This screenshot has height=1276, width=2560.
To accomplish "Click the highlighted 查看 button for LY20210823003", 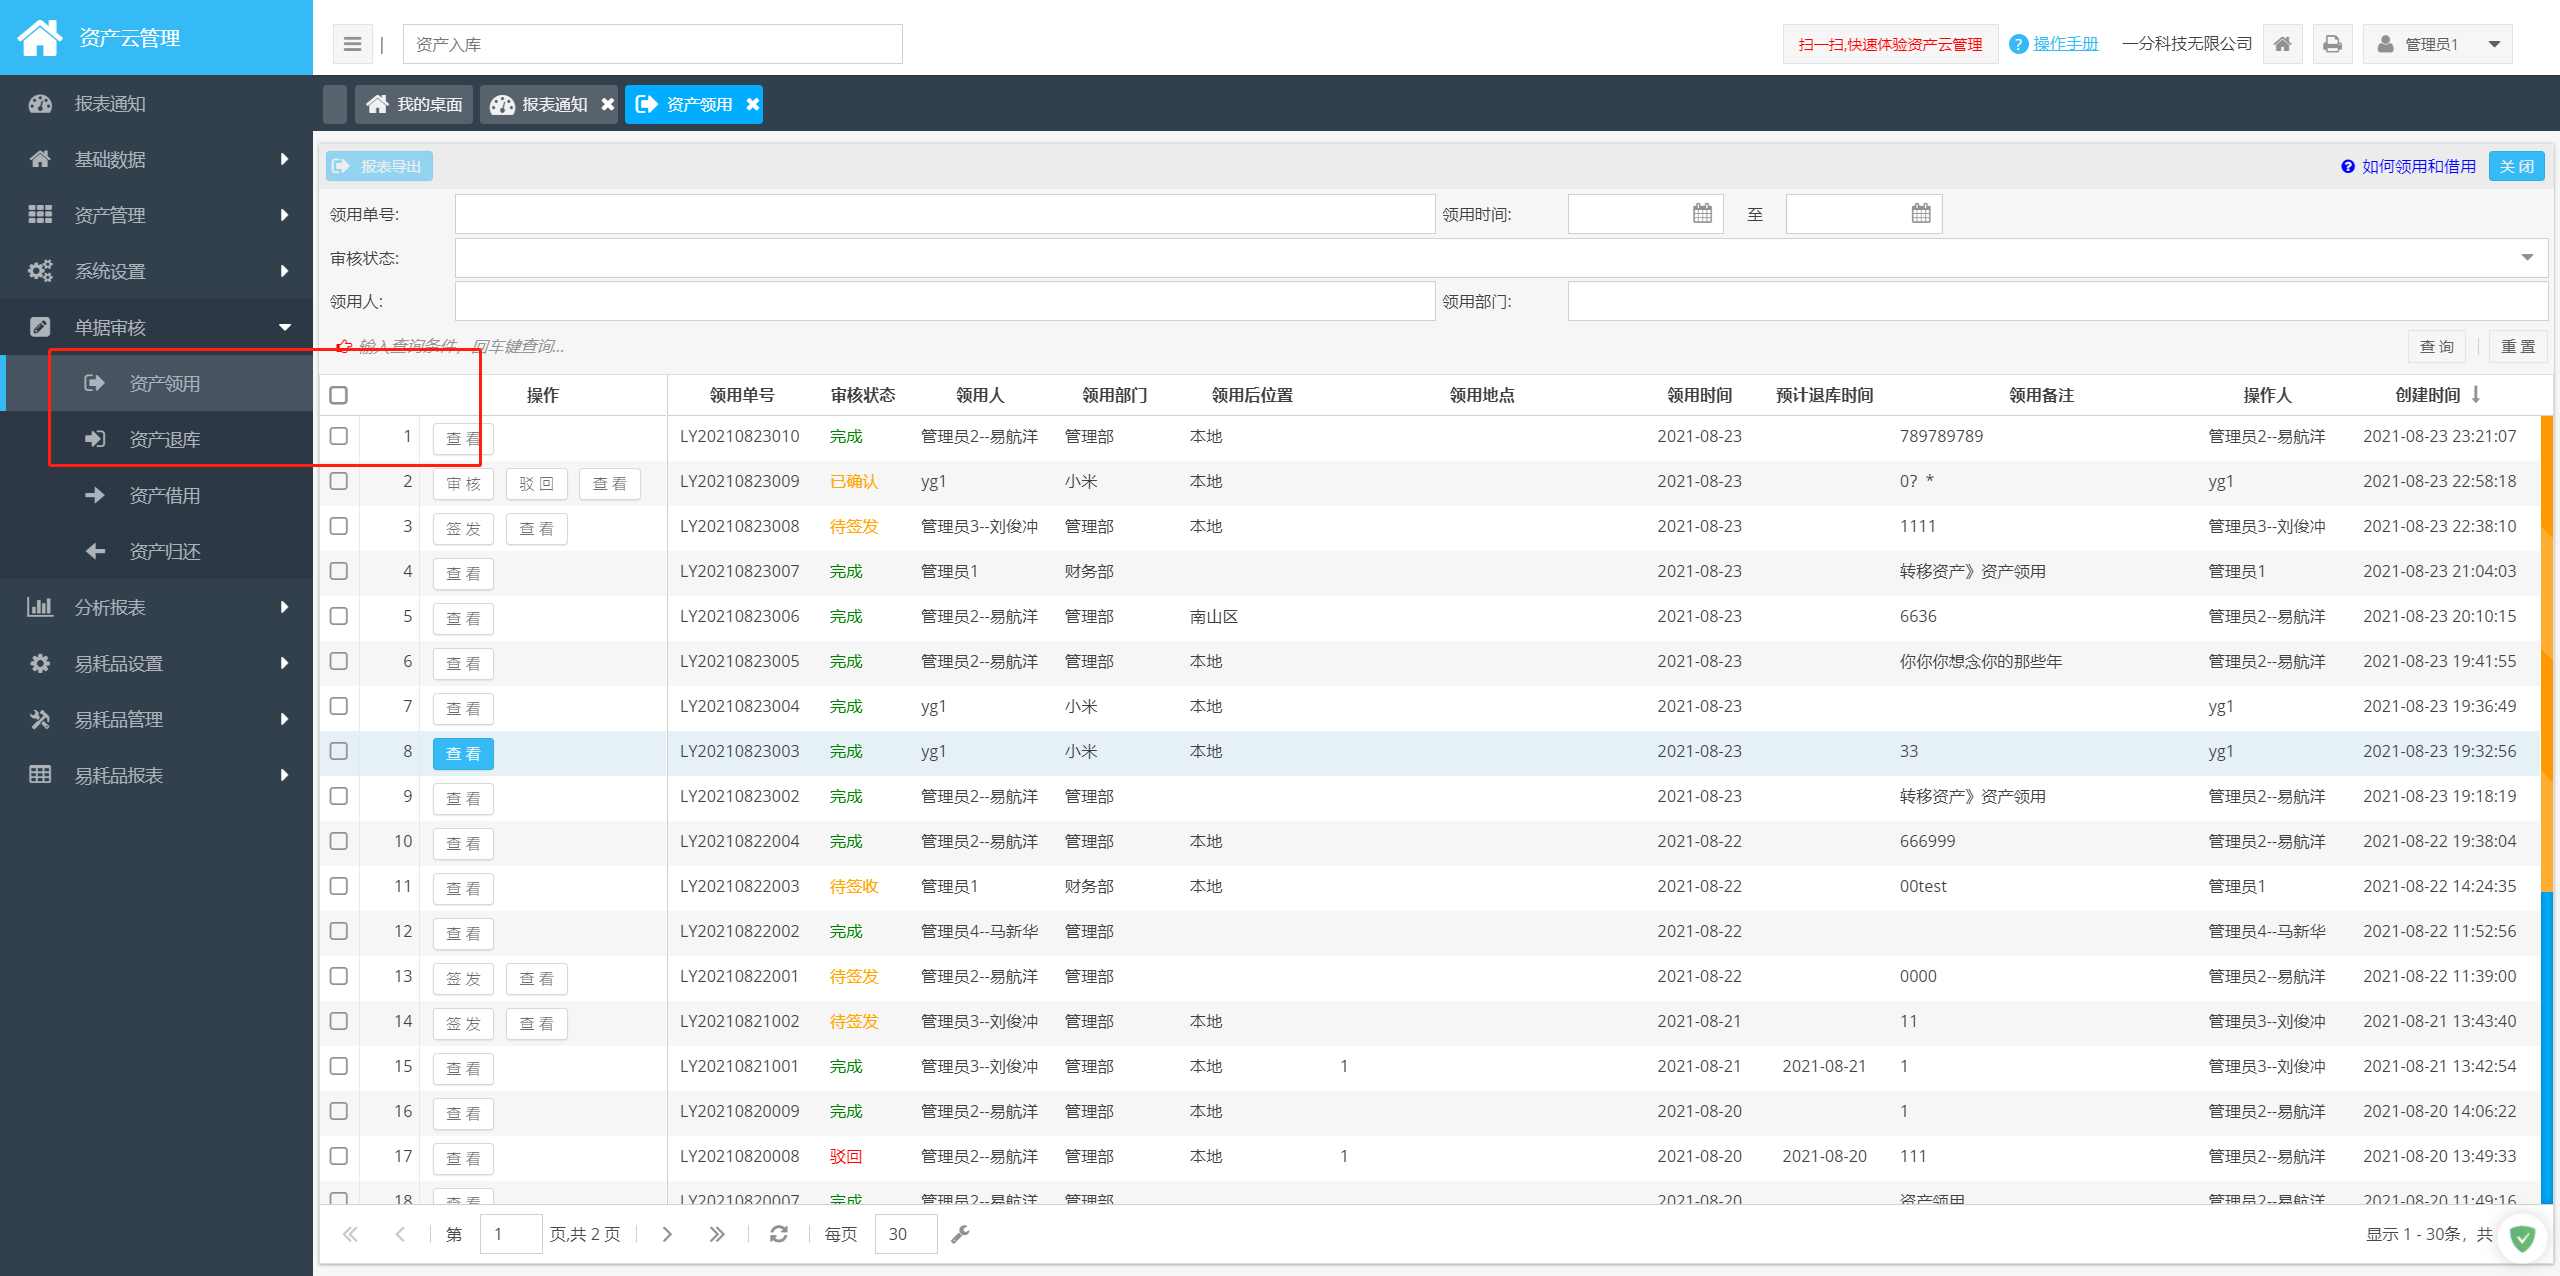I will click(x=463, y=754).
